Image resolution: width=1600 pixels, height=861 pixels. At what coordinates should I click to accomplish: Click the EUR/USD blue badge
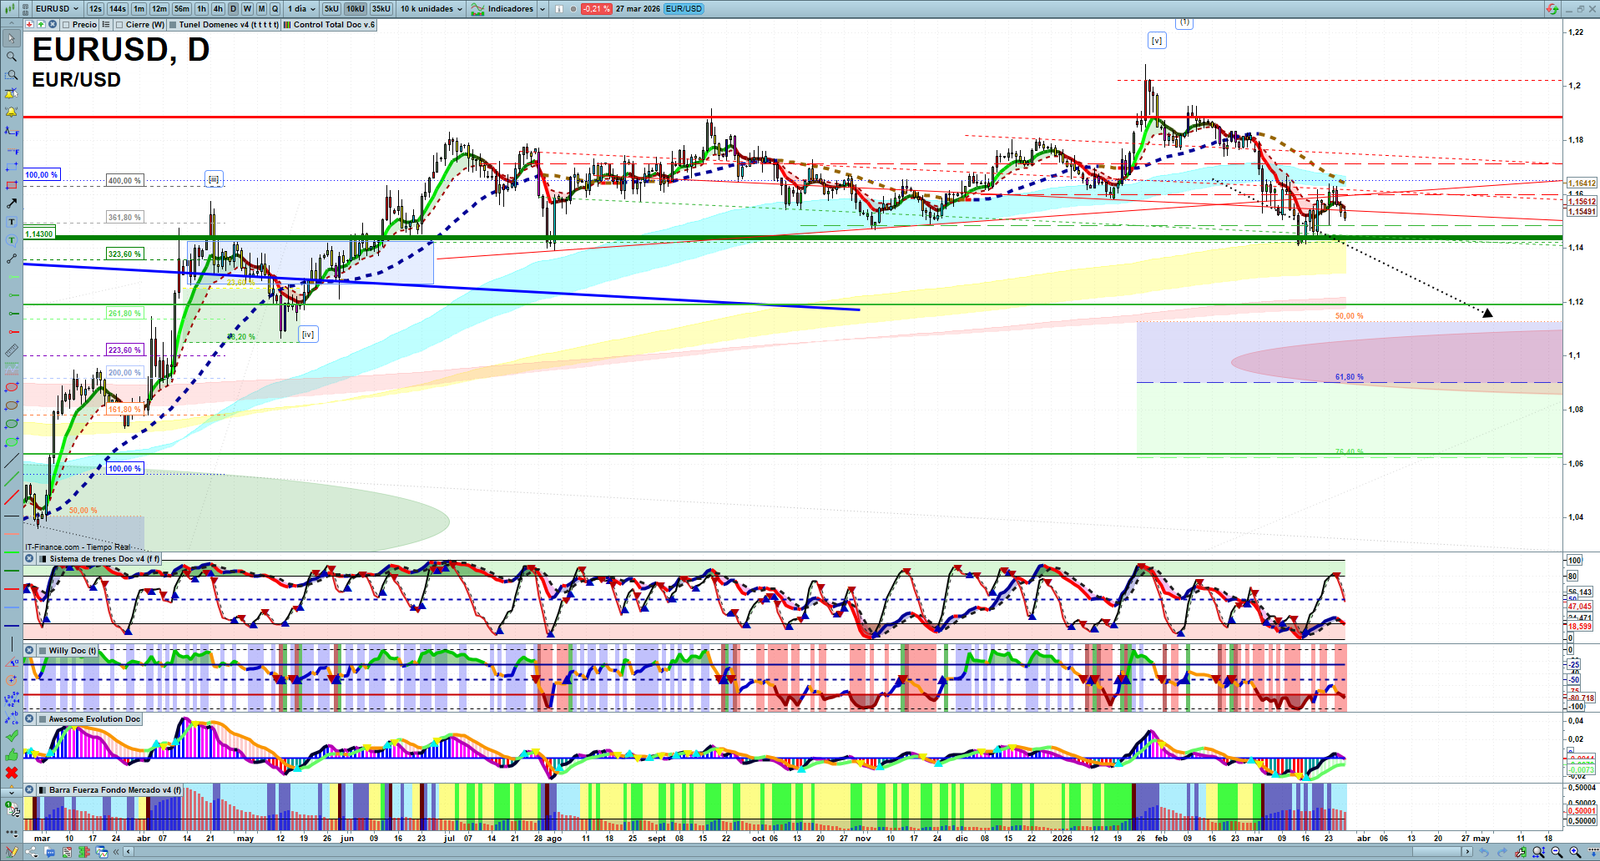point(684,9)
